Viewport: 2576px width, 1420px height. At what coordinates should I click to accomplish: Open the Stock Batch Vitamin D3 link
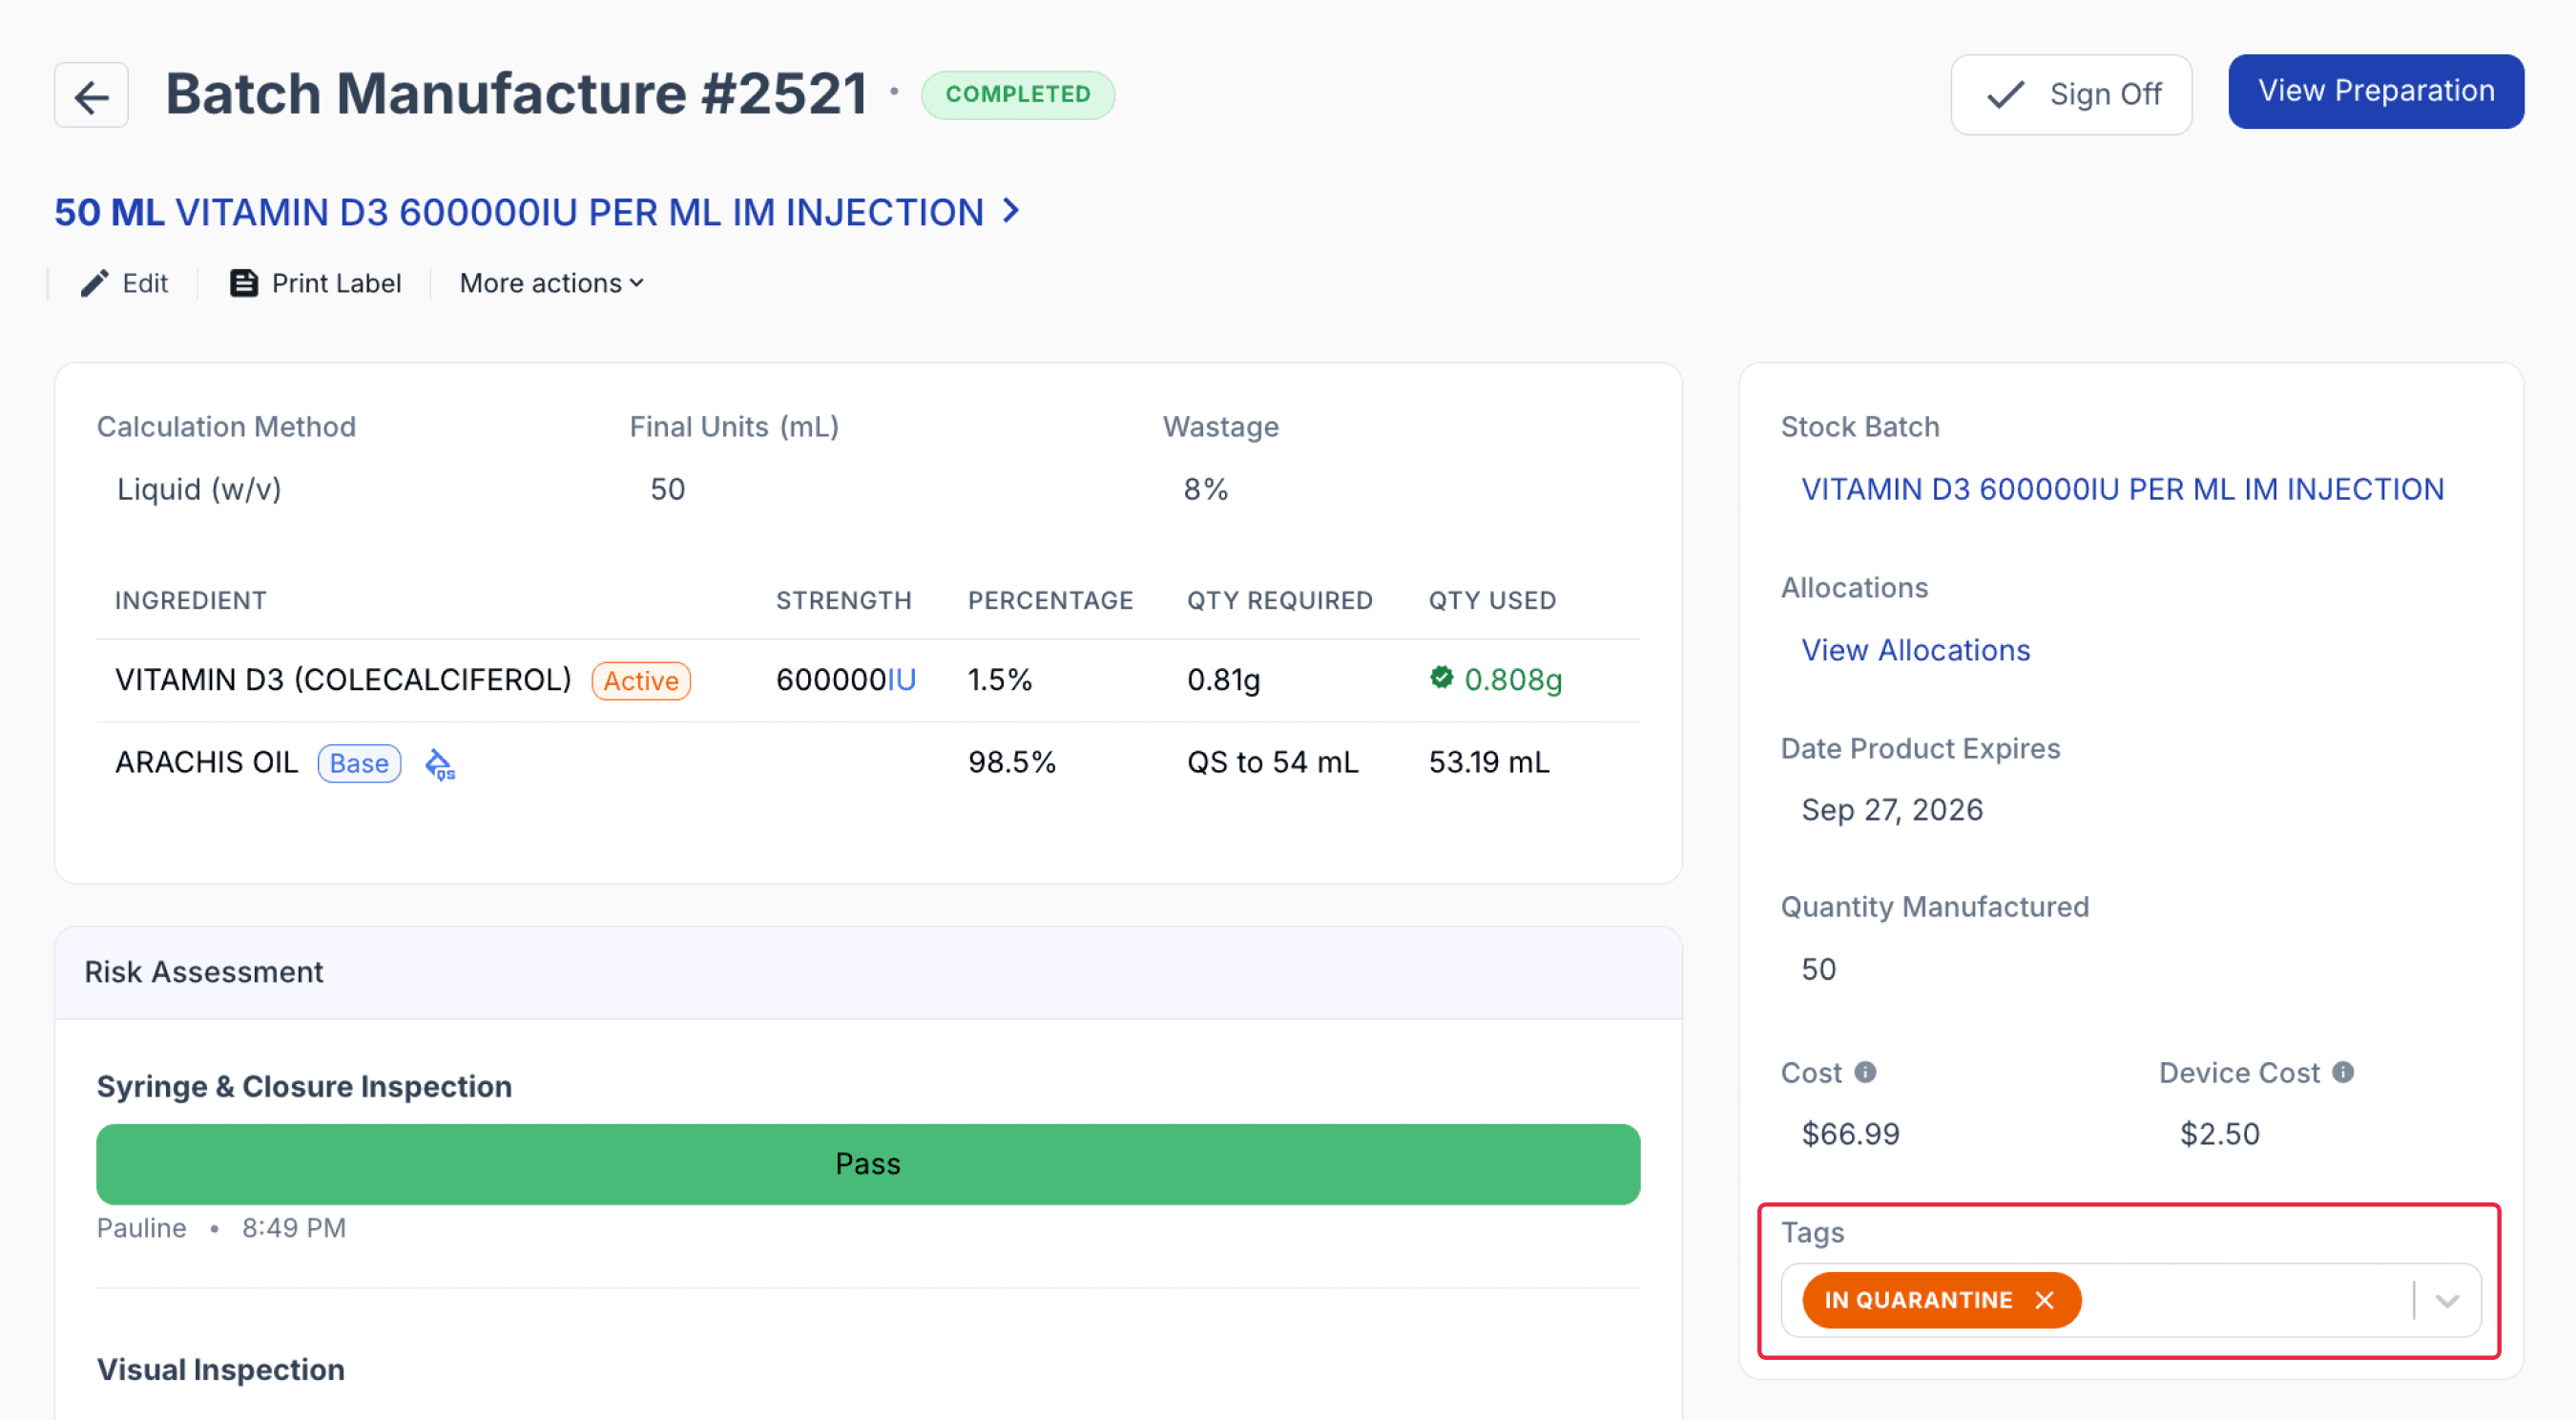tap(2122, 489)
